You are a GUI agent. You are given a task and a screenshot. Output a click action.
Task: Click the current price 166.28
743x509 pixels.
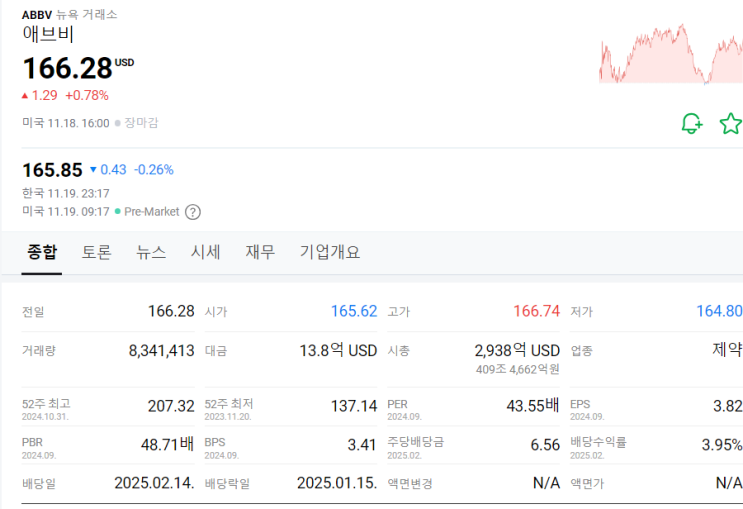point(67,68)
